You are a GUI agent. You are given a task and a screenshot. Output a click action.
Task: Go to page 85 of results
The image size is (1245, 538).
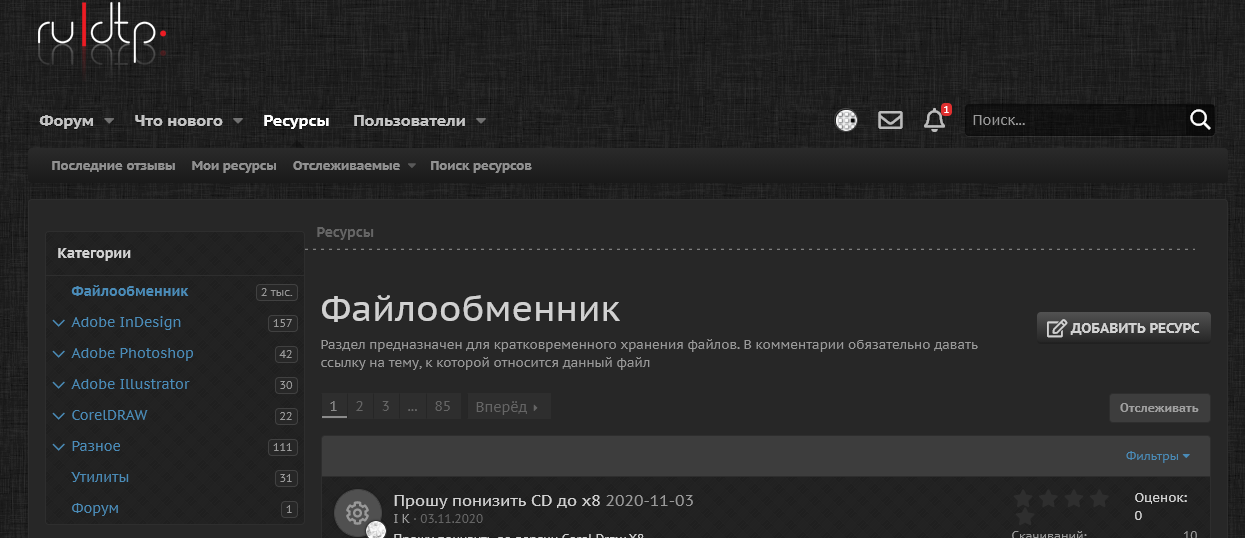click(443, 407)
